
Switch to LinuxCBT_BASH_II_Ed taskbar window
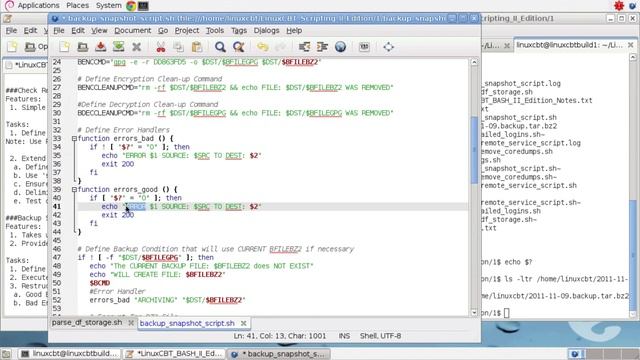click(174, 354)
